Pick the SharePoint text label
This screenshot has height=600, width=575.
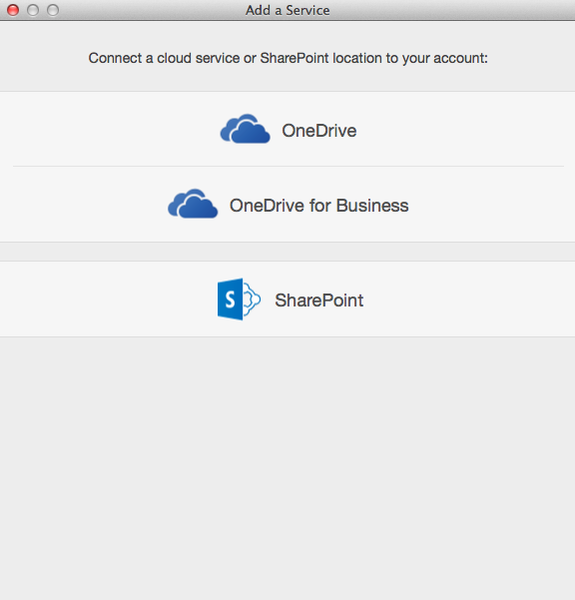coord(319,300)
